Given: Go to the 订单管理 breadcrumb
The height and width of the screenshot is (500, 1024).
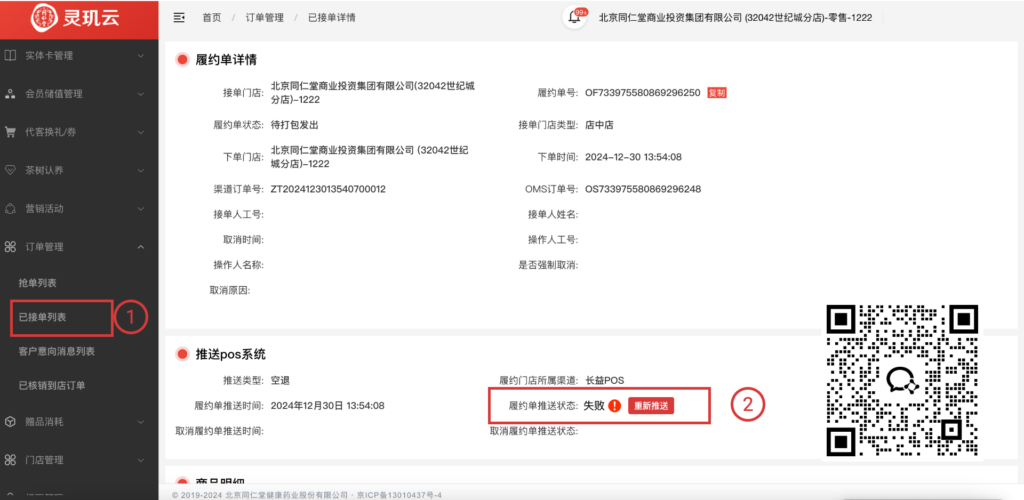Looking at the screenshot, I should (264, 18).
